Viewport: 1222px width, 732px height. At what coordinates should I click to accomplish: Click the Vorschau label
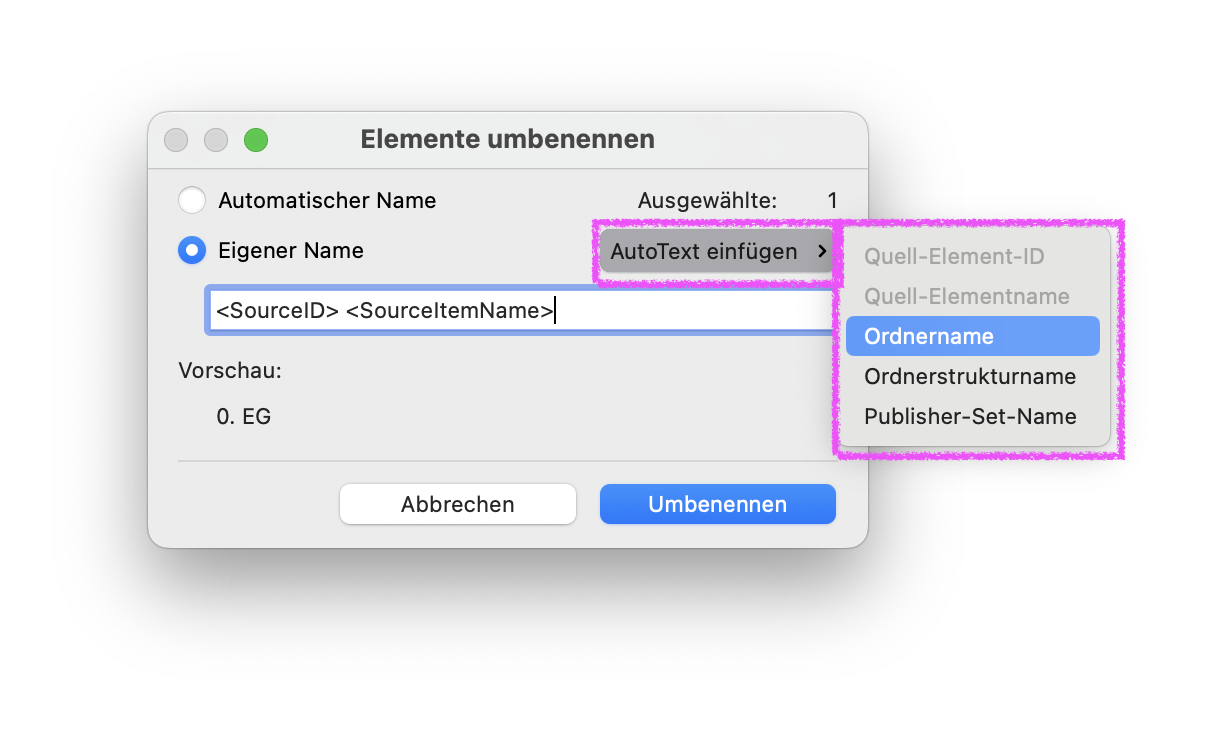(230, 370)
